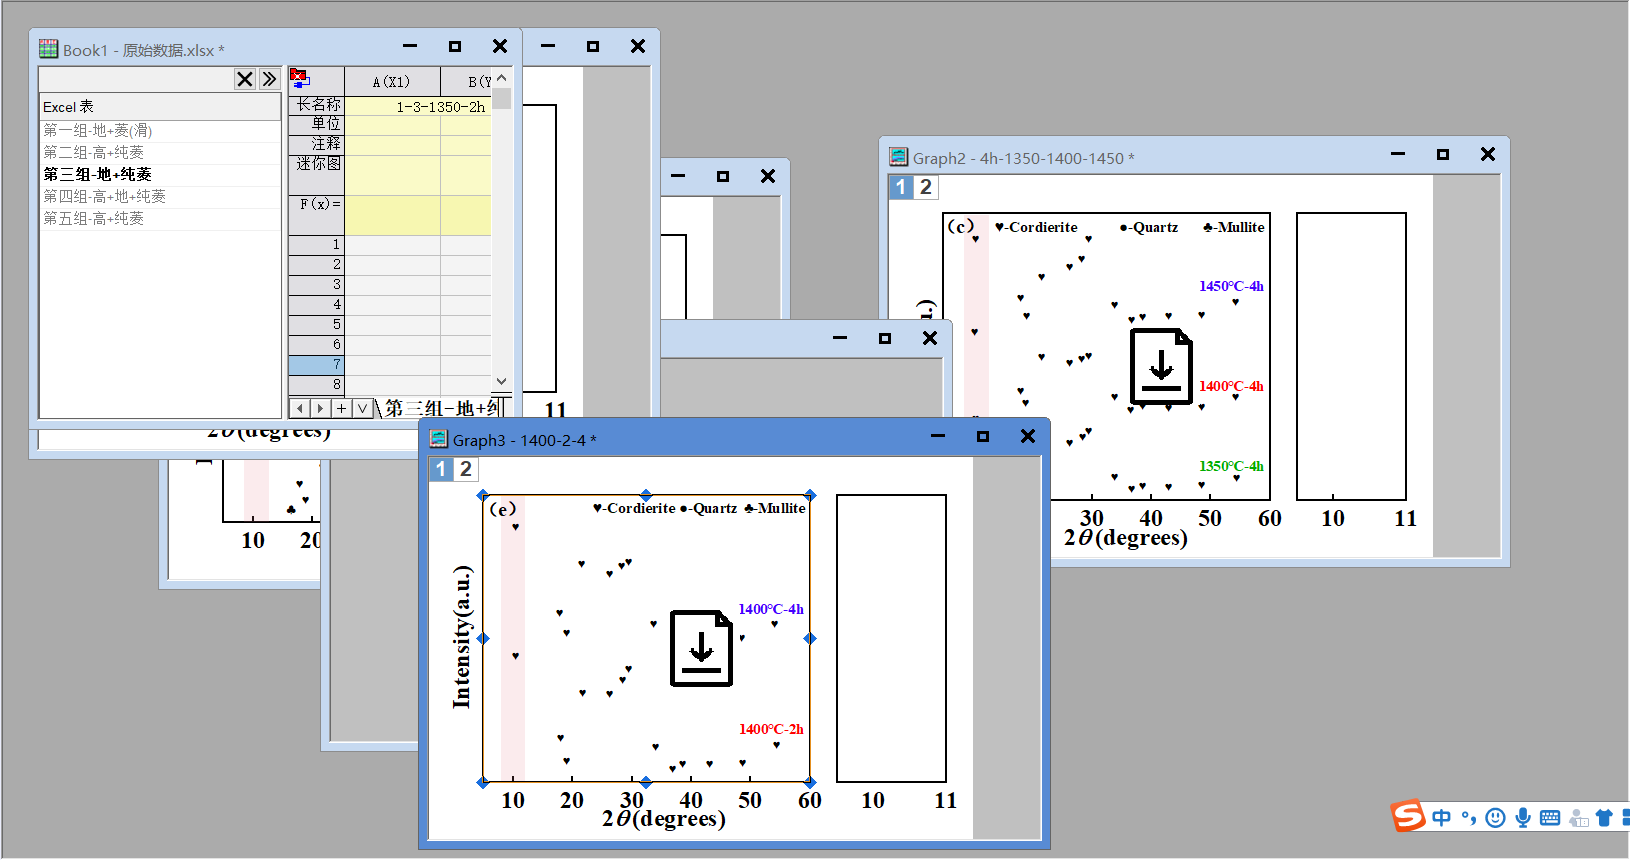
Task: Select sheet 第四组-高+地+纯菱 in Excel list
Action: [159, 197]
